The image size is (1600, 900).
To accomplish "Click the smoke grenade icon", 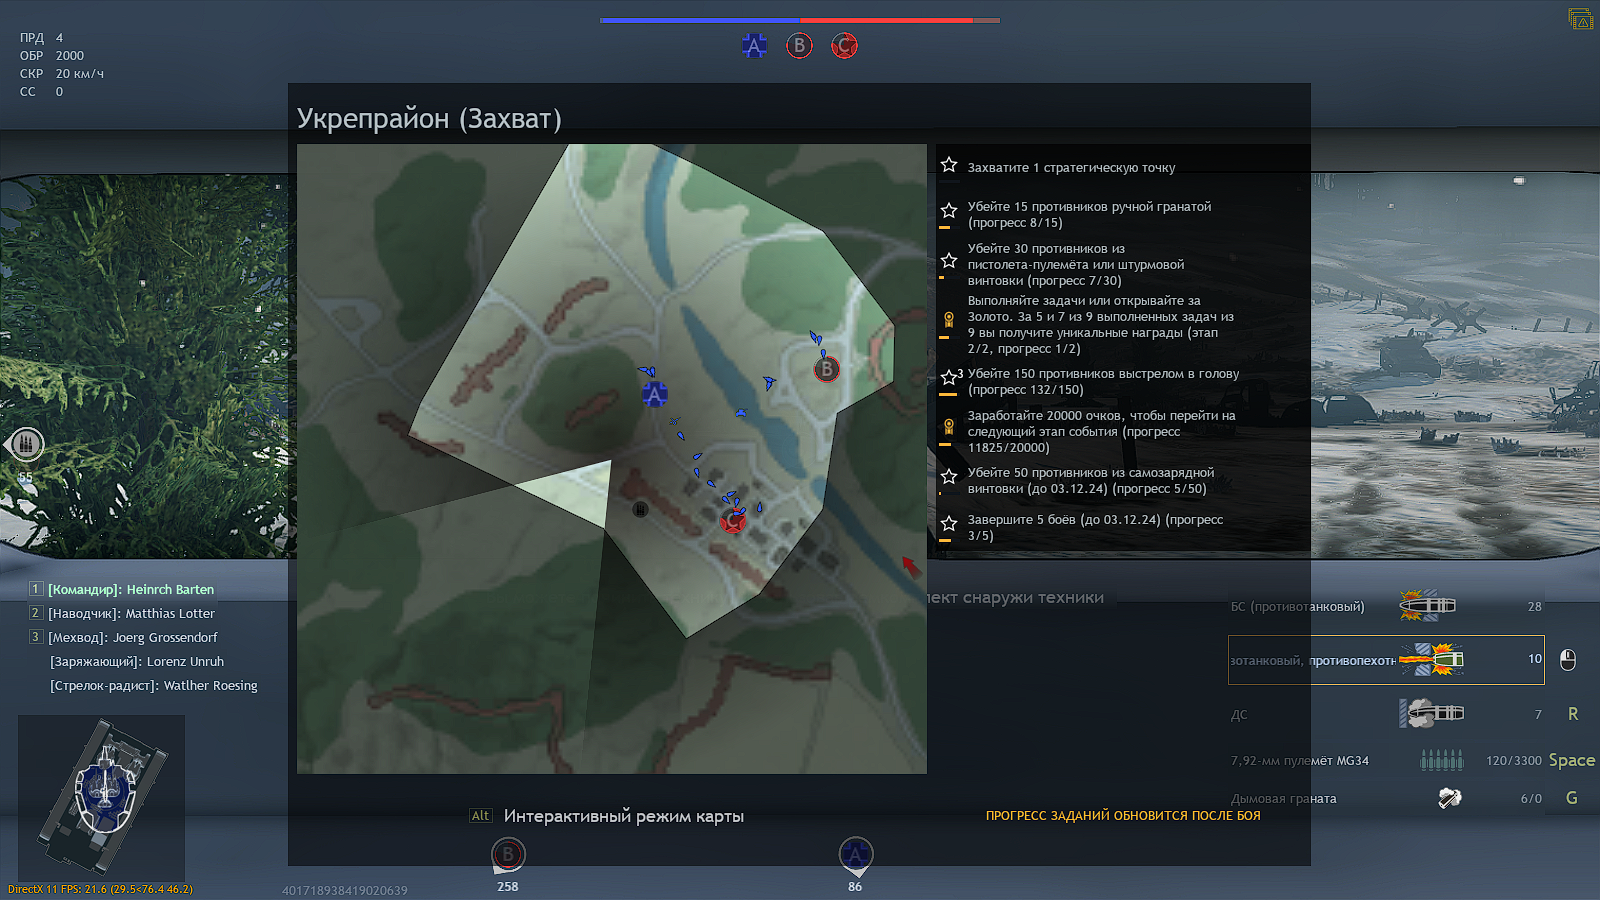I will 1450,798.
